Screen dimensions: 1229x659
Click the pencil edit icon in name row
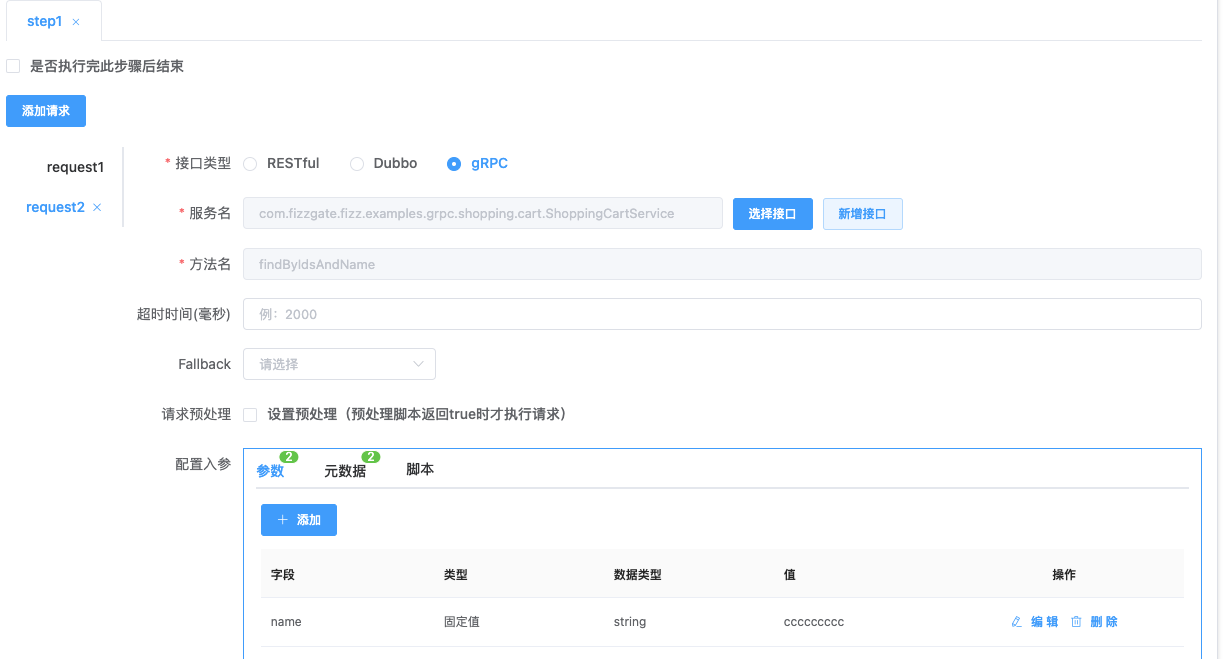[1017, 622]
